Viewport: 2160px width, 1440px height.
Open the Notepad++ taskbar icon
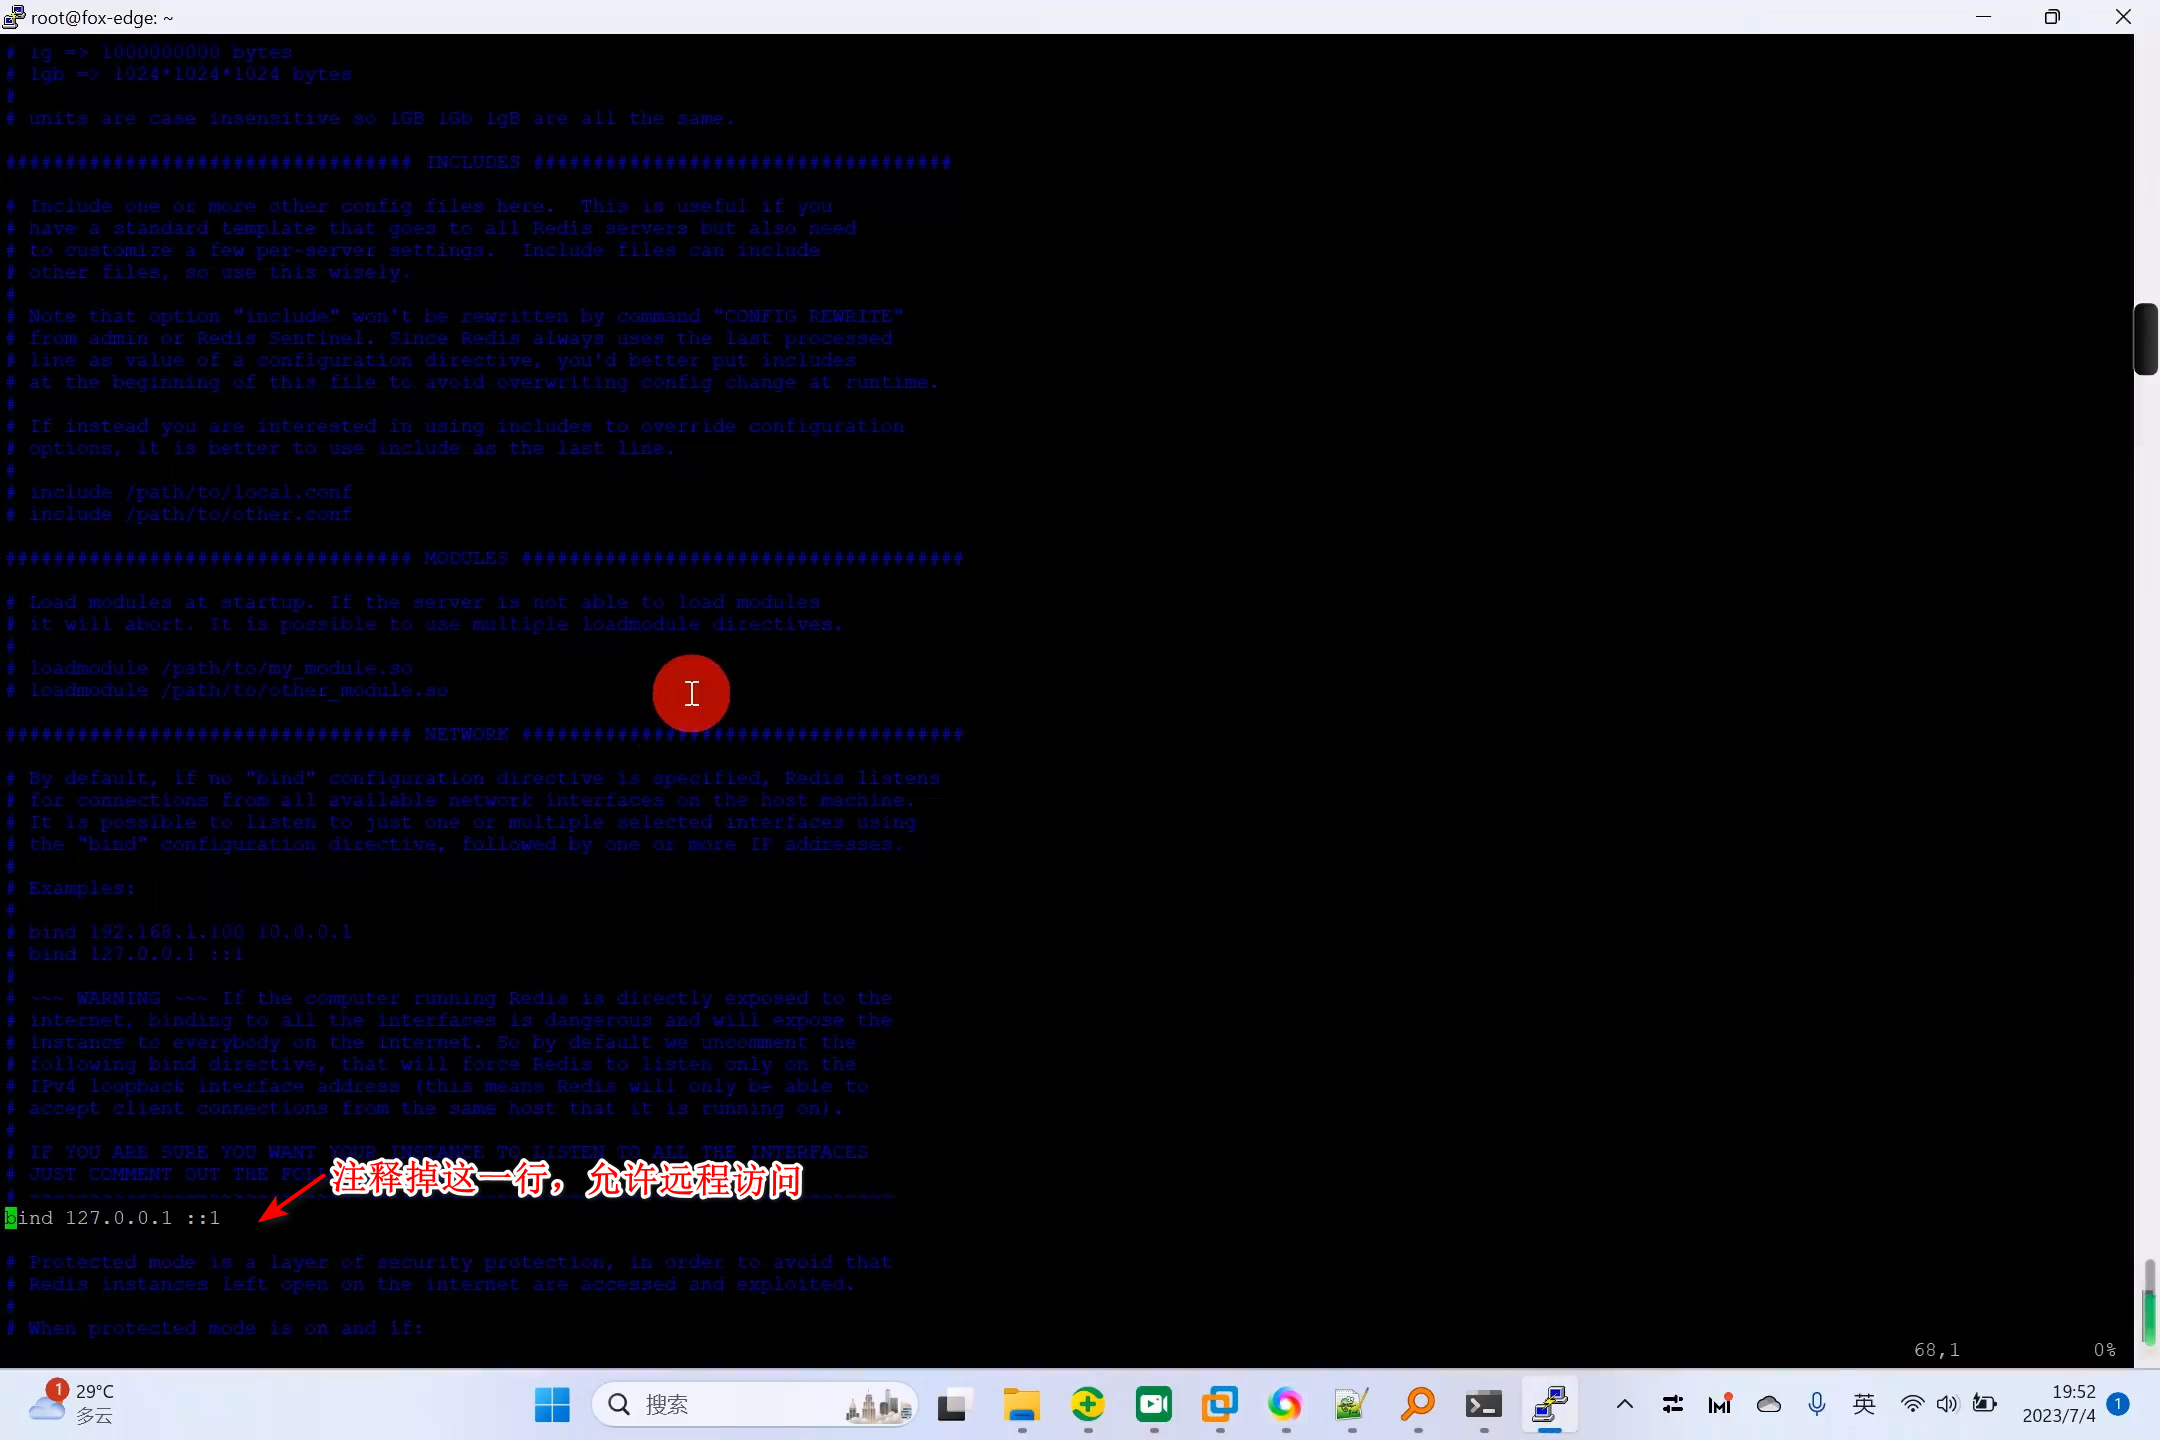[1351, 1405]
